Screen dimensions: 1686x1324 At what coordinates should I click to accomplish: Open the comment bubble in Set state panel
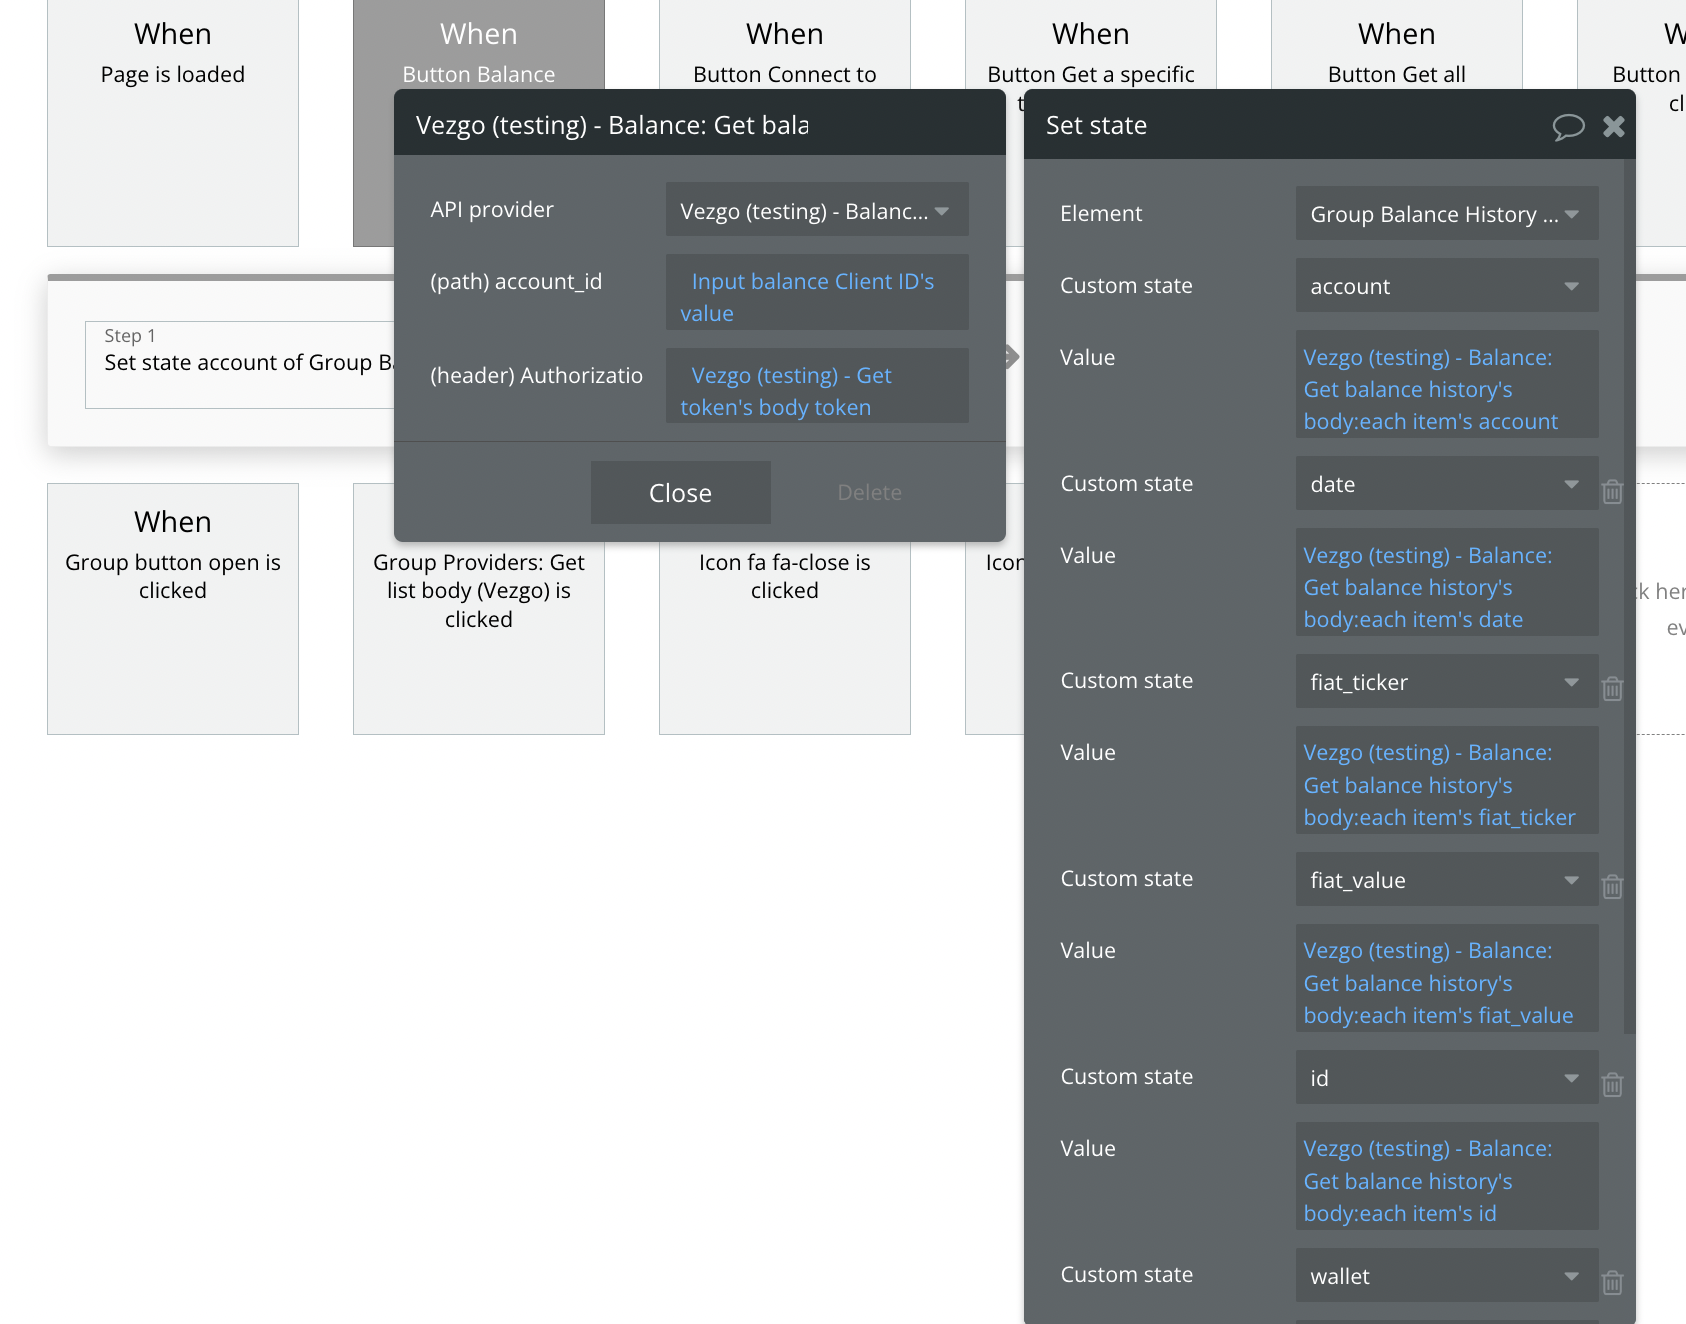1567,126
